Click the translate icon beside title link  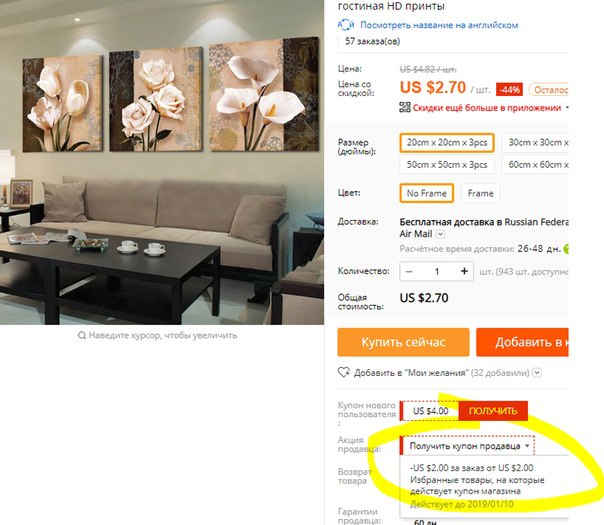pos(346,25)
